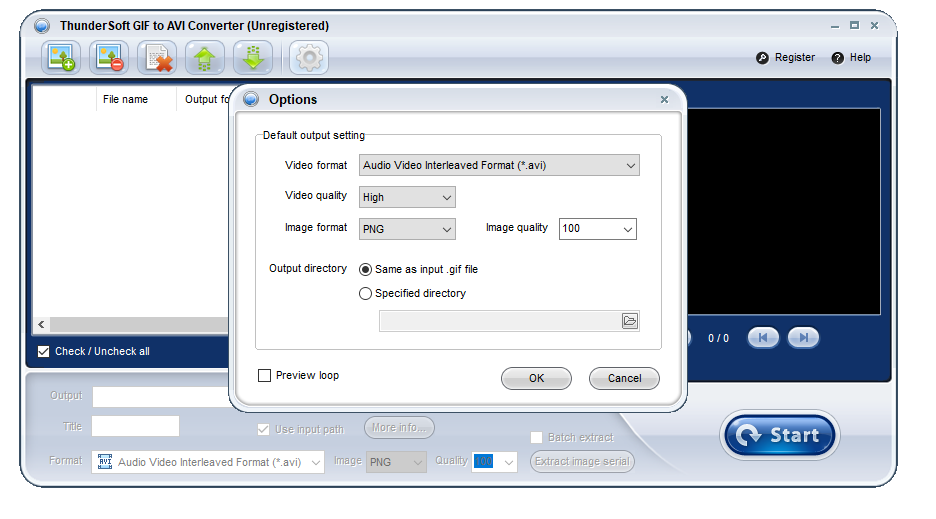936x519 pixels.
Task: Select Specified directory radio option
Action: coord(365,293)
